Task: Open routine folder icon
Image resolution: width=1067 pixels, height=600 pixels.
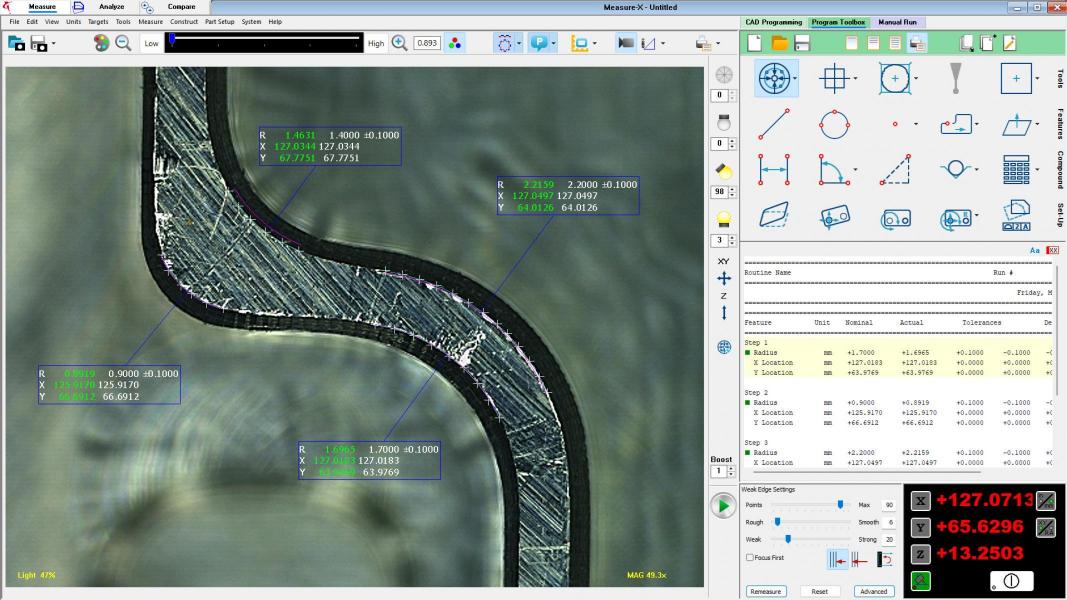Action: pos(779,43)
